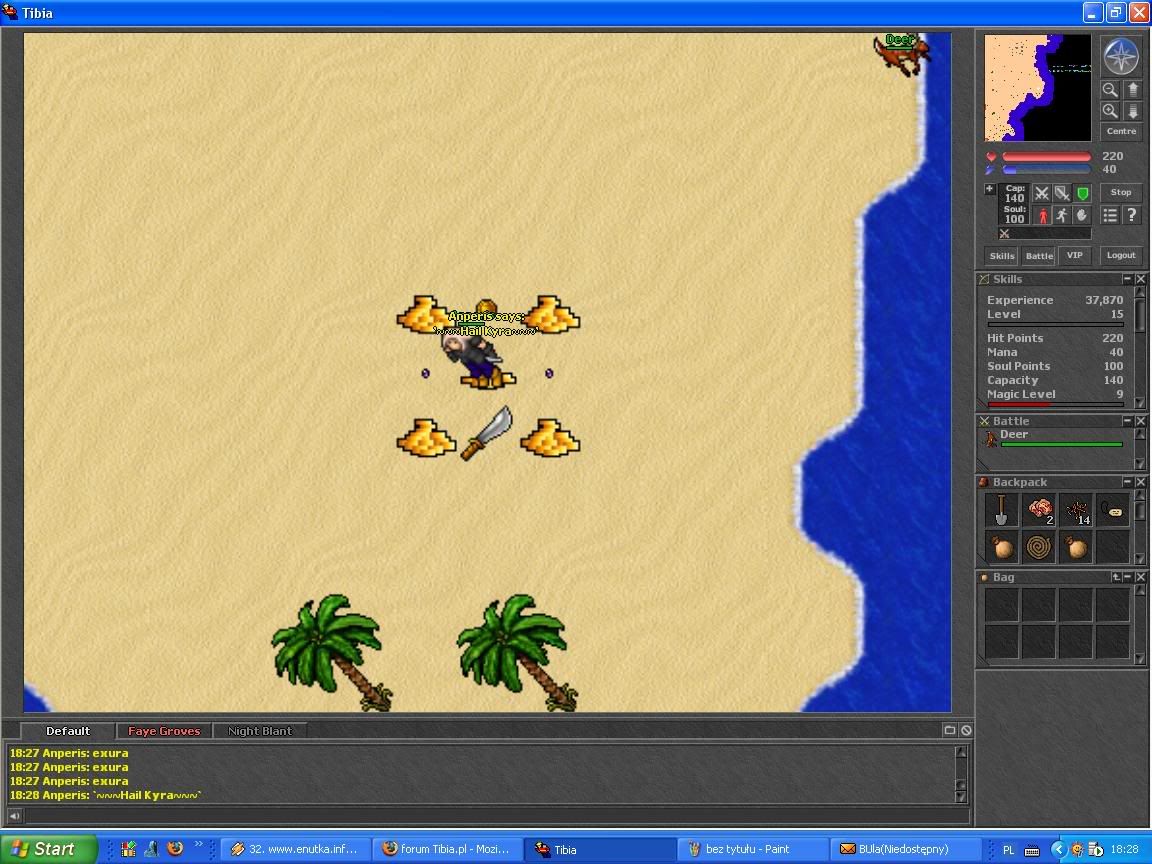
Task: Click the Backpack scroll-down arrow
Action: [x=1140, y=559]
